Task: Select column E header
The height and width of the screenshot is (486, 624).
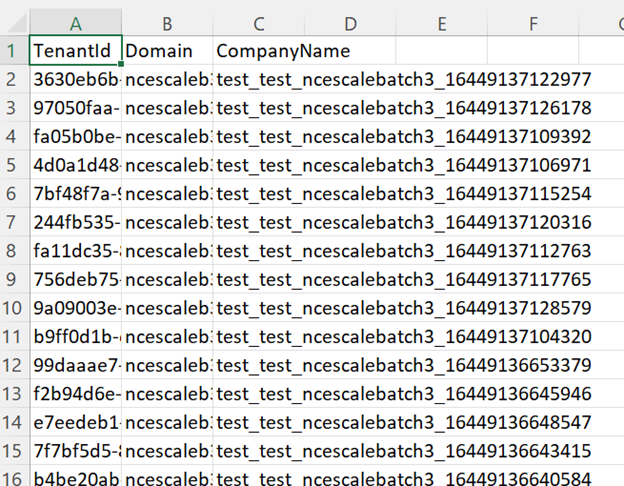Action: click(441, 22)
